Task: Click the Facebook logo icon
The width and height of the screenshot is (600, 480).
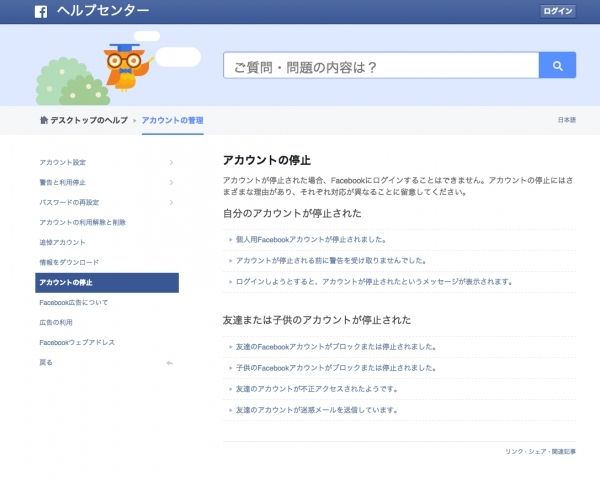Action: (x=41, y=12)
